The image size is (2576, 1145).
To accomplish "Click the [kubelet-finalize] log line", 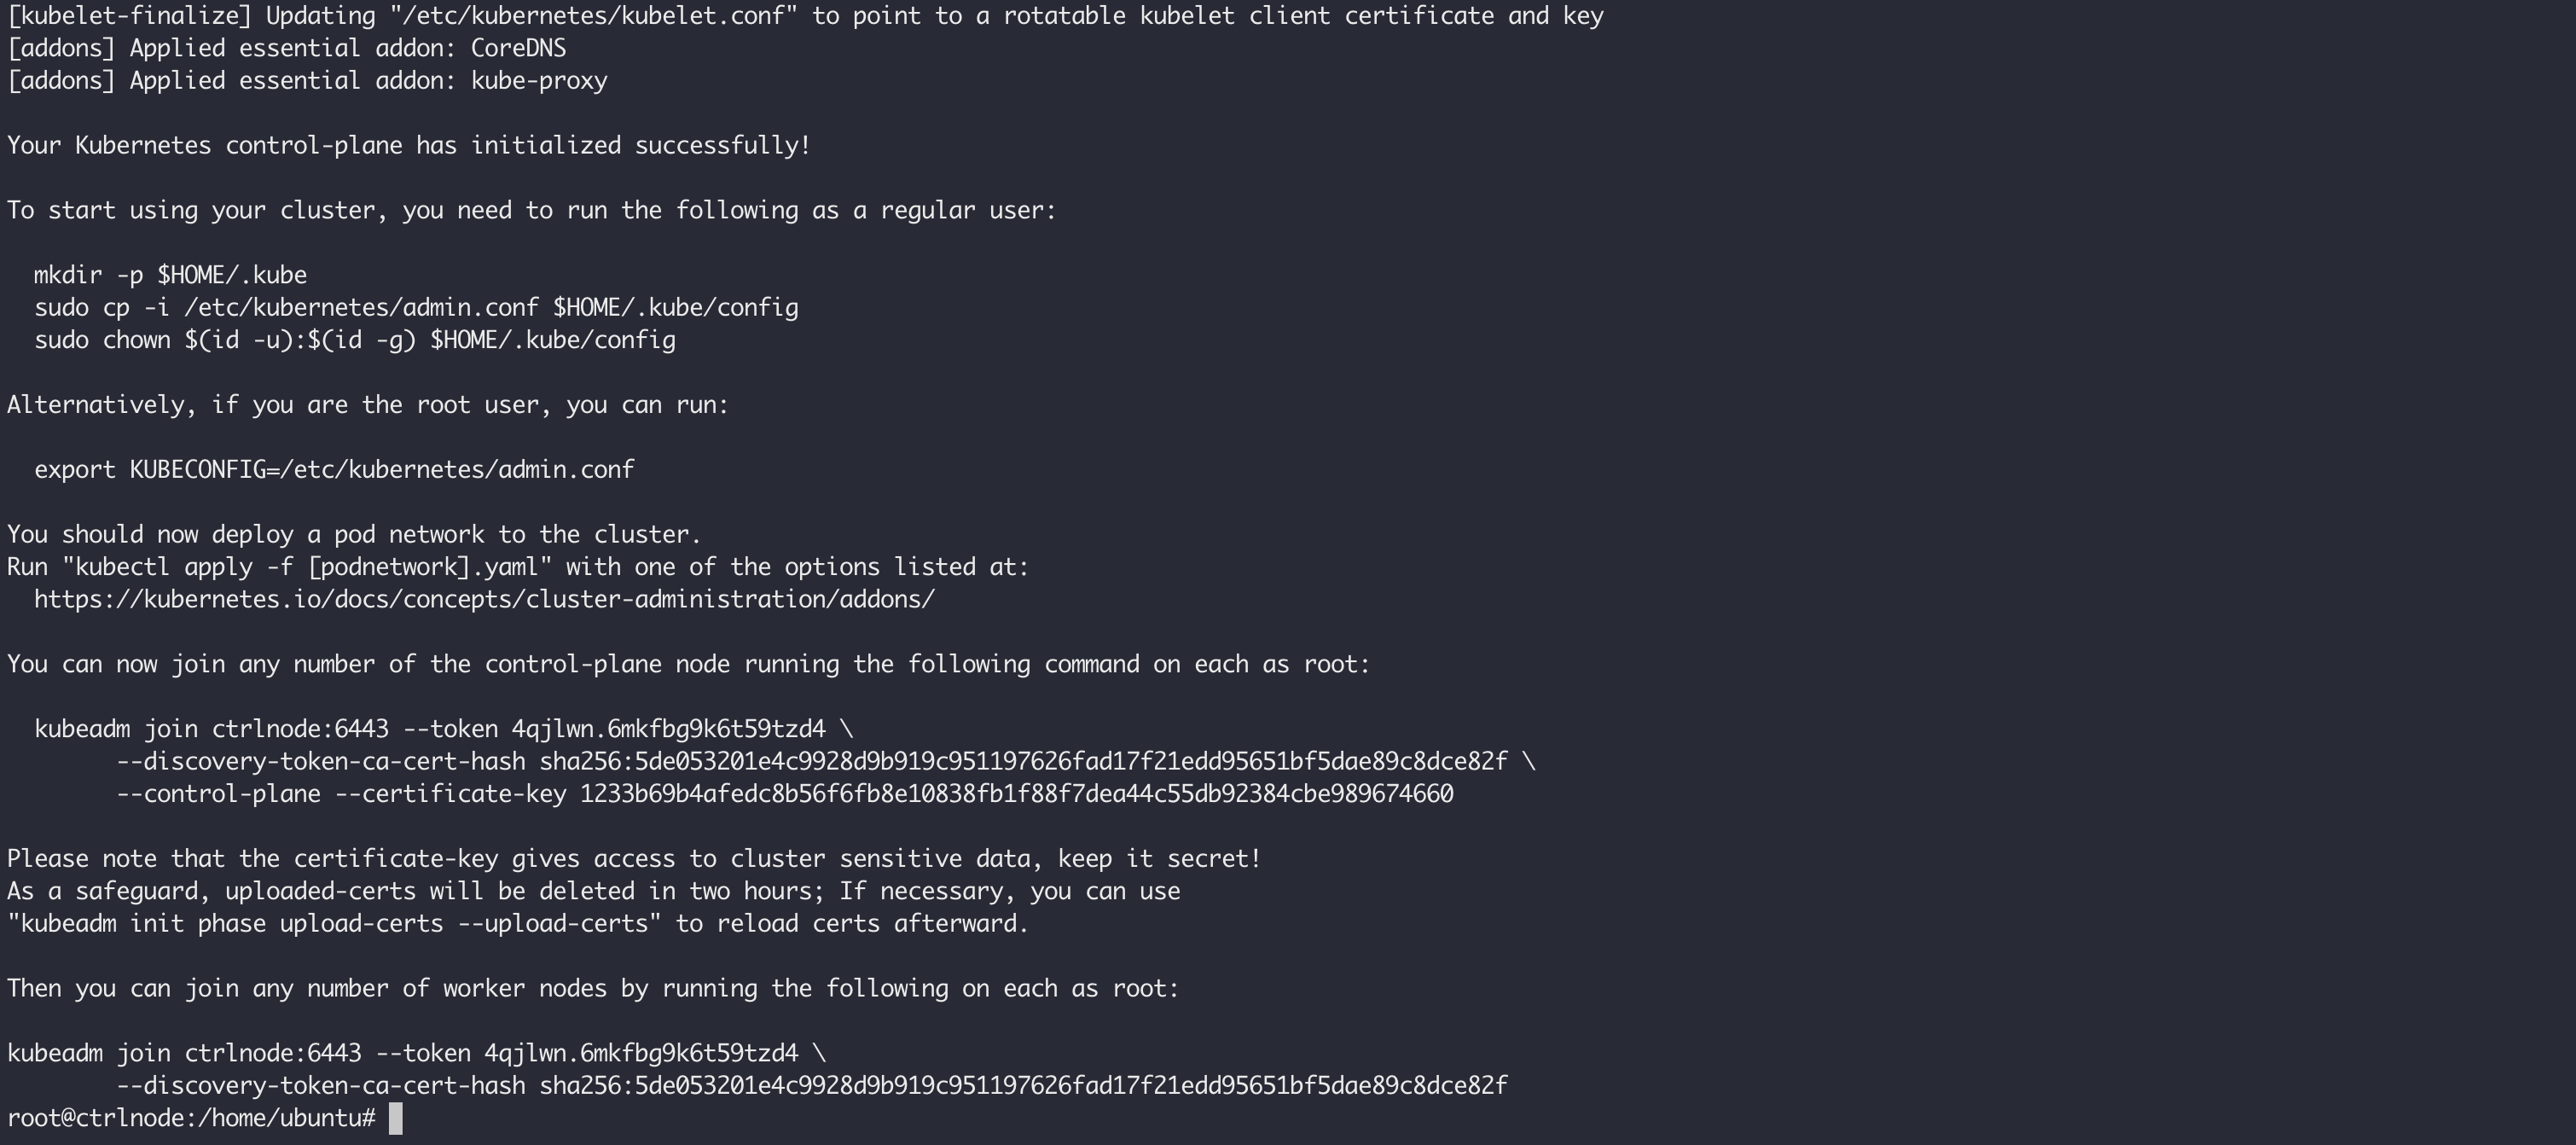I will coord(805,17).
